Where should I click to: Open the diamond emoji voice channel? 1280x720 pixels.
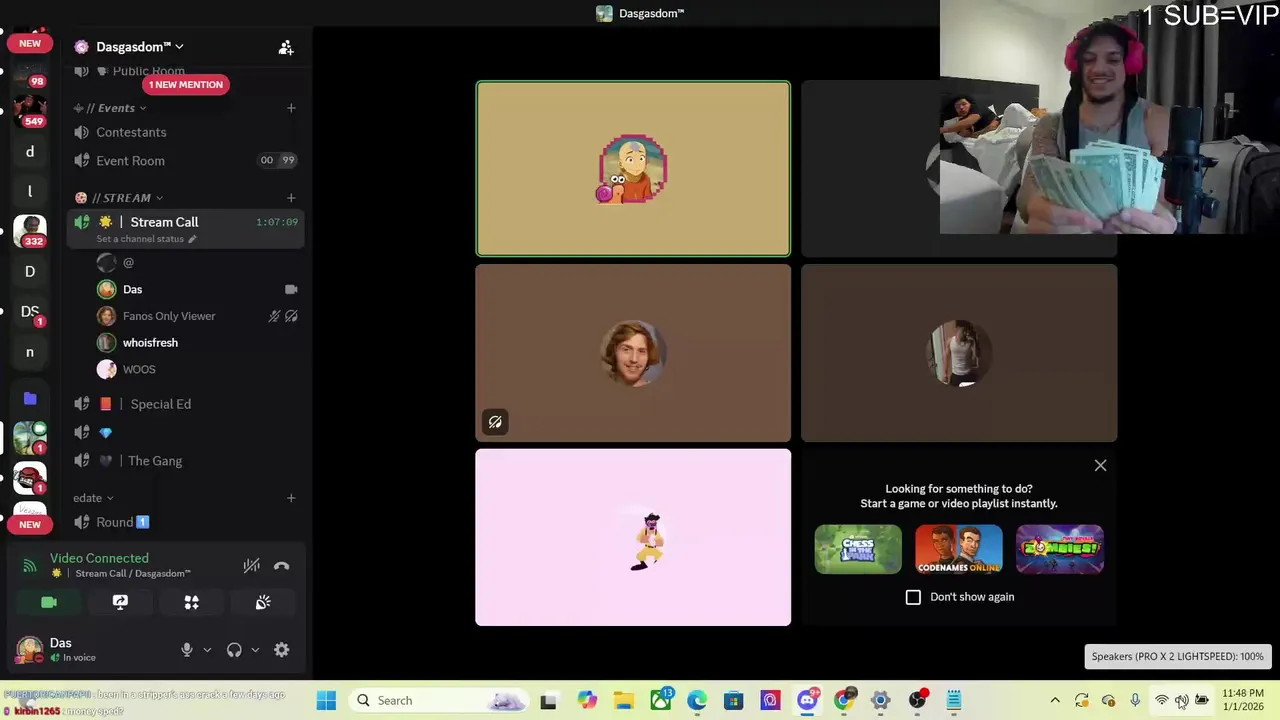(x=186, y=432)
